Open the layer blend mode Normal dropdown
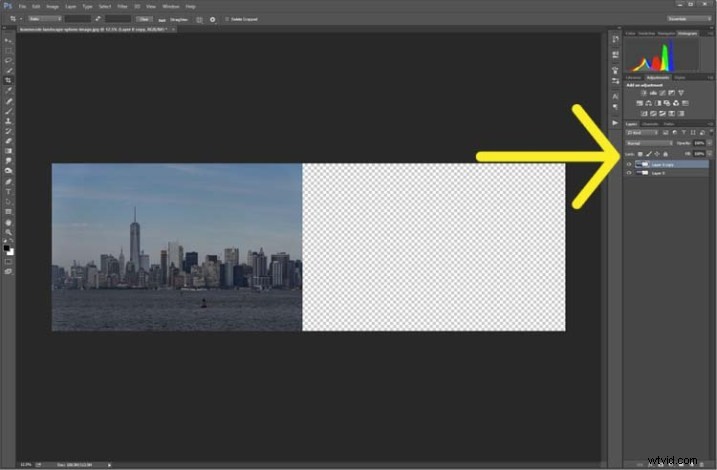 click(649, 144)
